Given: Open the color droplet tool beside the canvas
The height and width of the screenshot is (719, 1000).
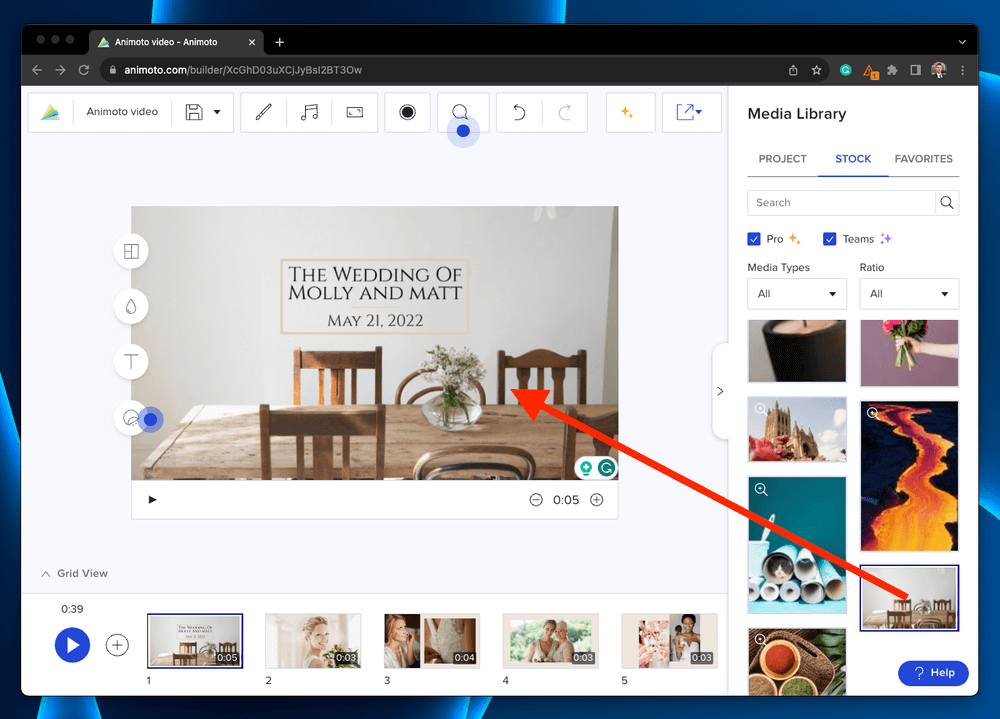Looking at the screenshot, I should tap(131, 307).
